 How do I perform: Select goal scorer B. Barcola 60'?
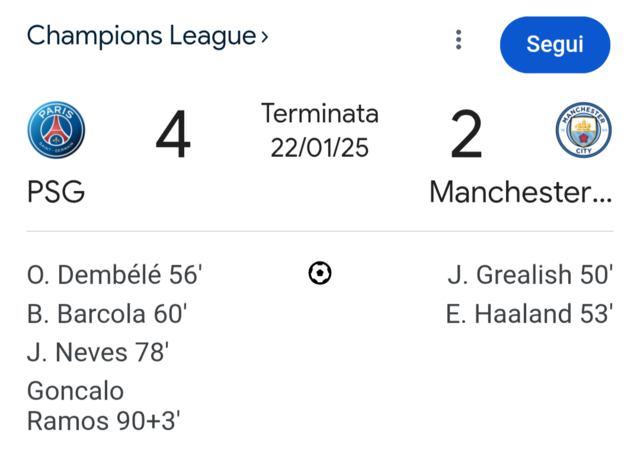coord(107,313)
